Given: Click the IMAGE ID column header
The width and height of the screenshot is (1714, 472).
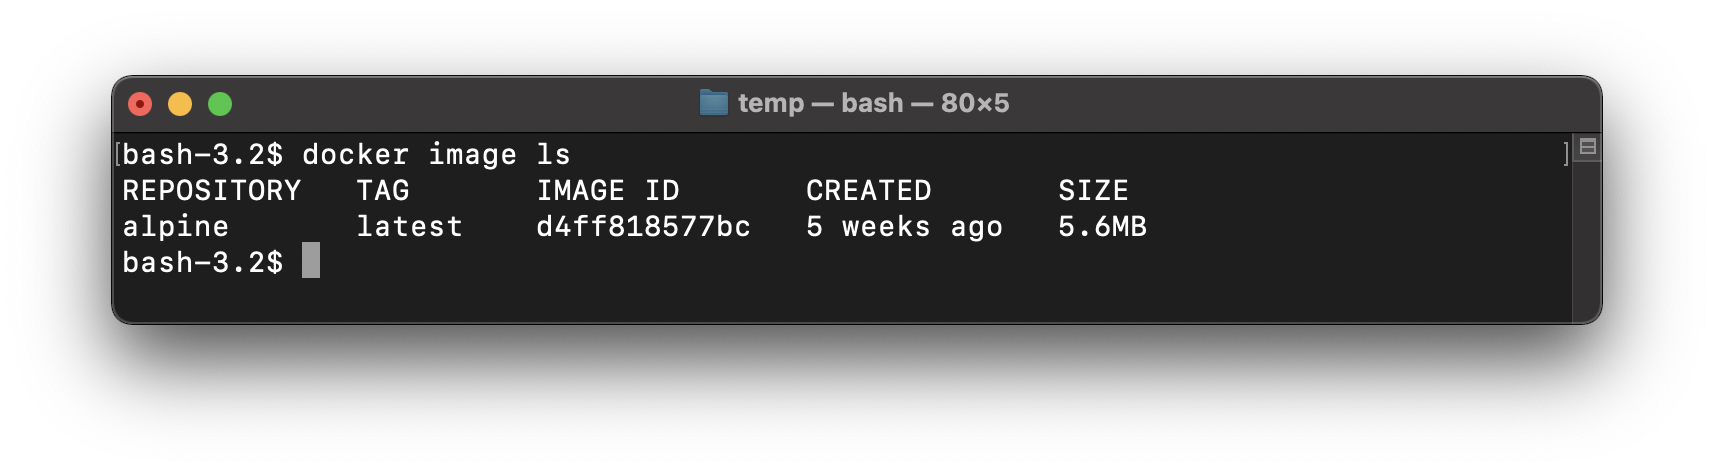Looking at the screenshot, I should pyautogui.click(x=607, y=191).
